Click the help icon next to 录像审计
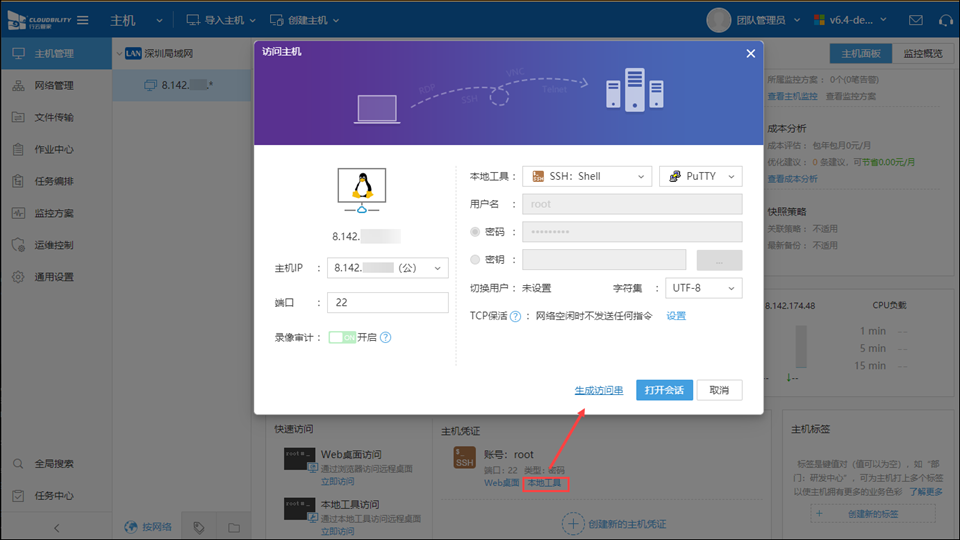 coord(385,338)
